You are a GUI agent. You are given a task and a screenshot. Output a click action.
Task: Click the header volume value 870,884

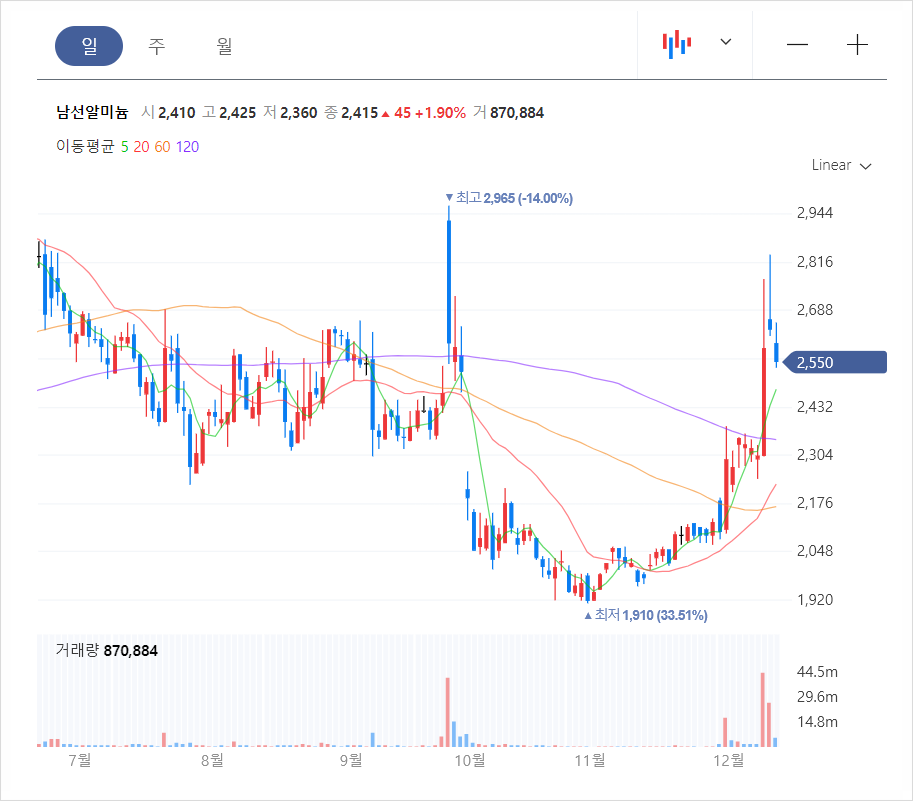click(517, 113)
